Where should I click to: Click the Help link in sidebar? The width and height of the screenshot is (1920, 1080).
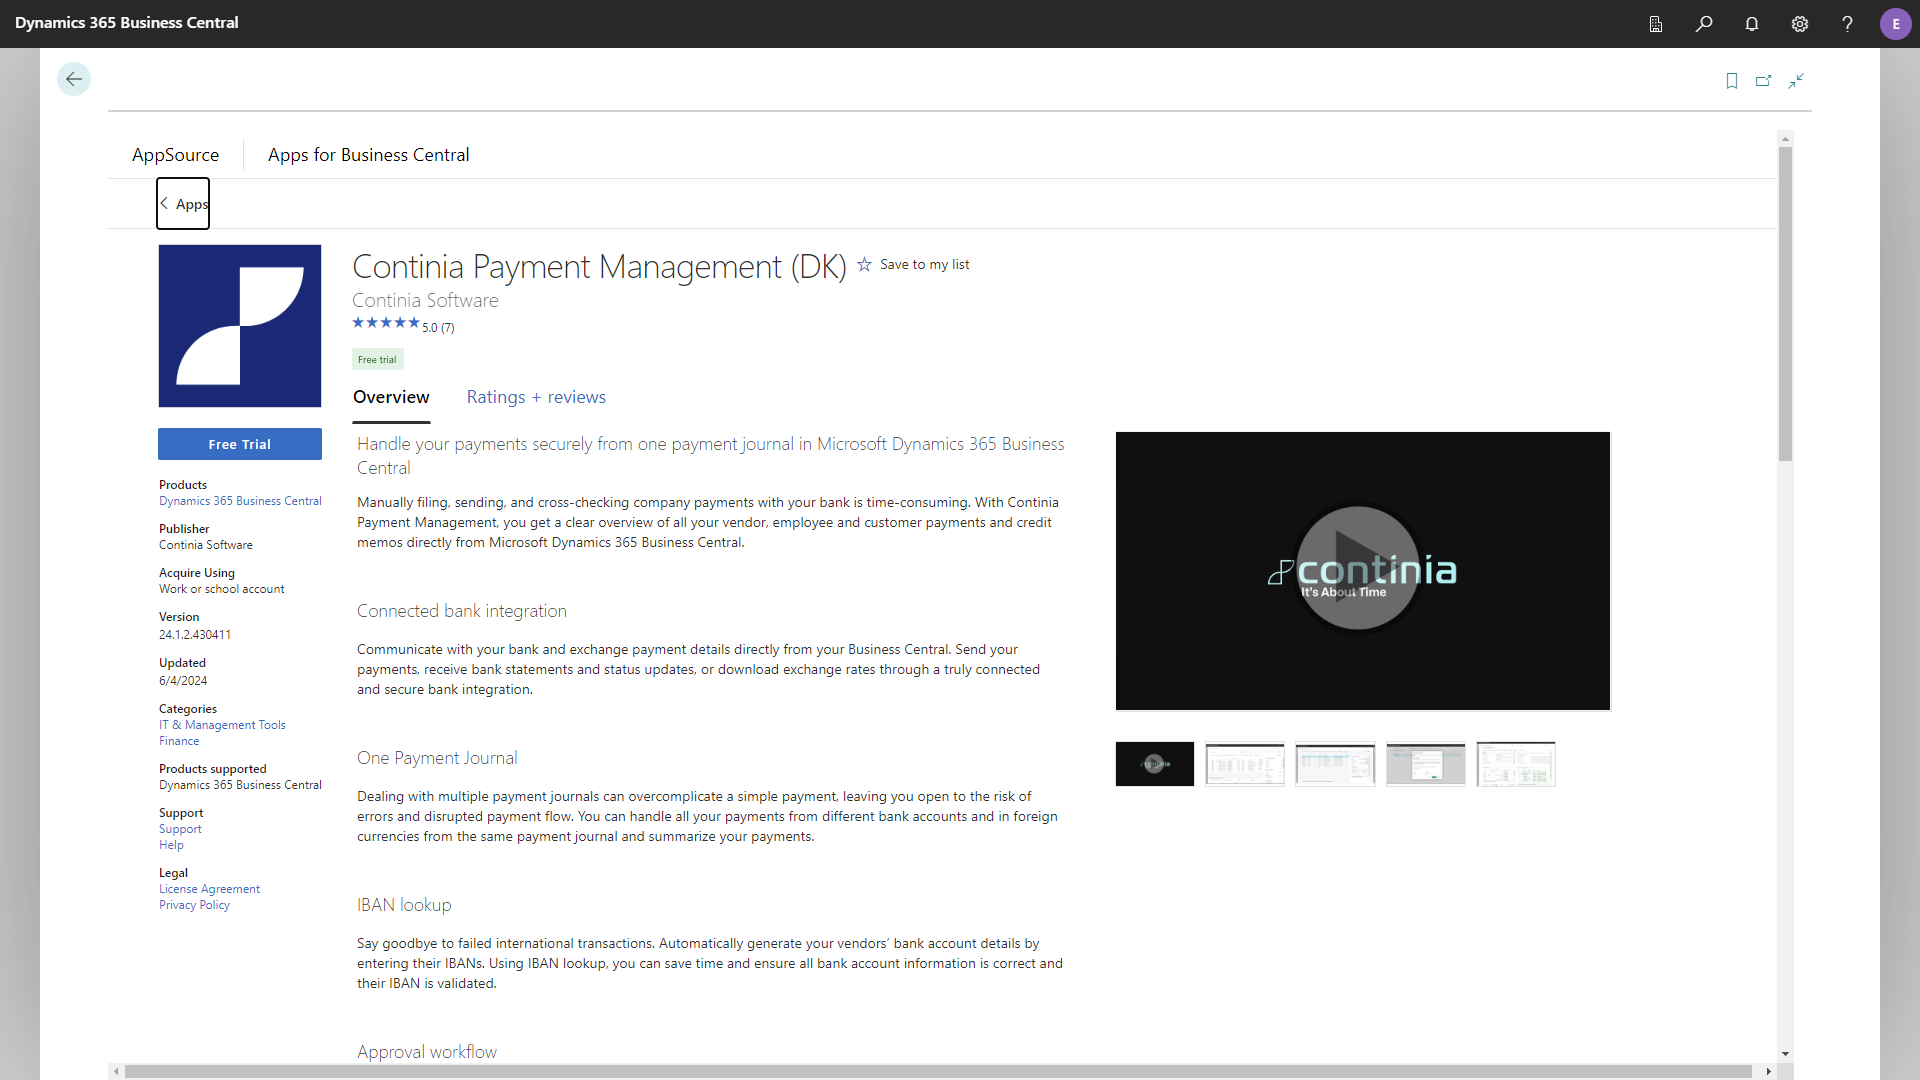coord(171,844)
